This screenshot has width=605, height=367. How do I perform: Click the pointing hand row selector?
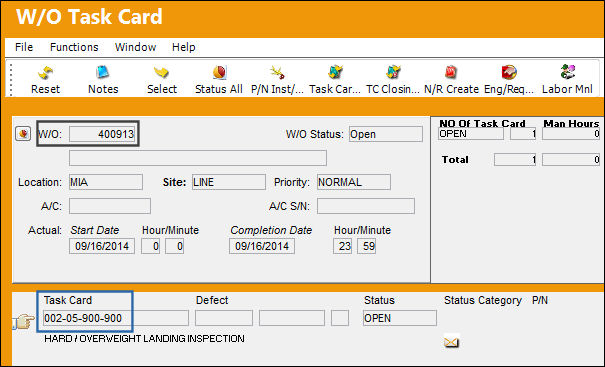24,320
